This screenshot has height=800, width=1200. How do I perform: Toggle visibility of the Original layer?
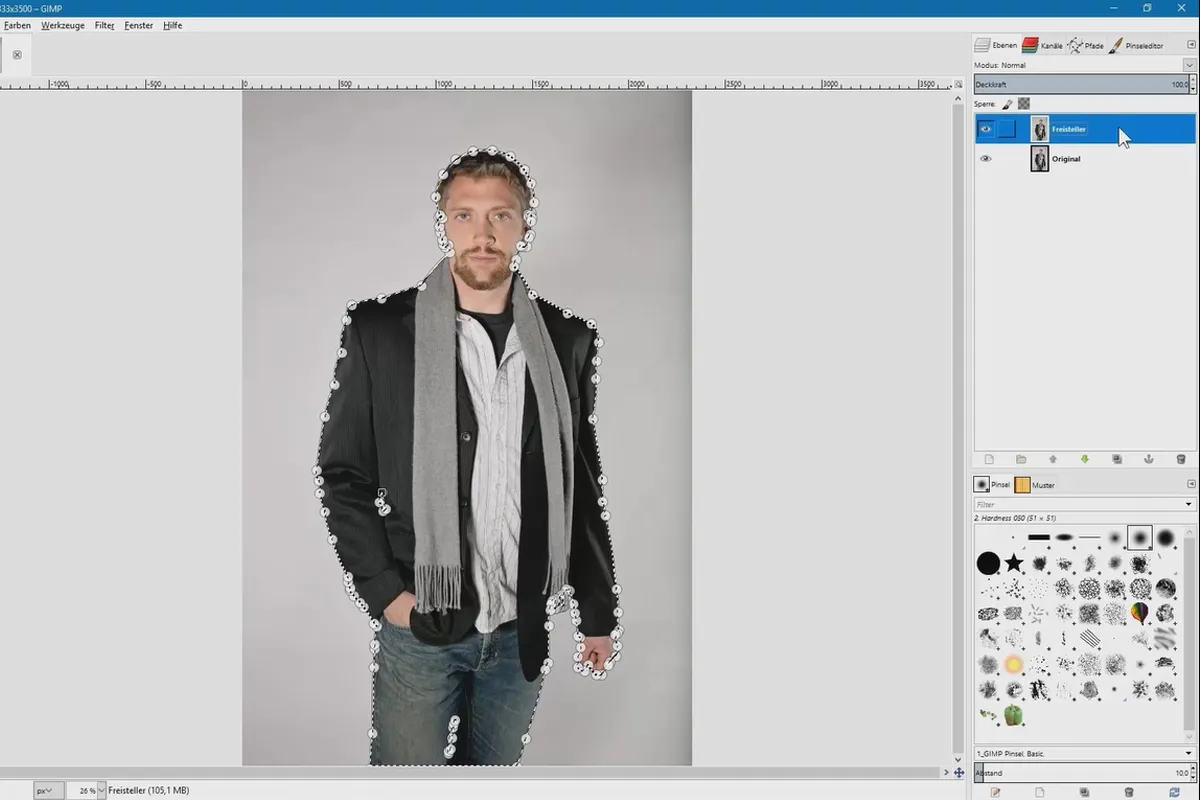tap(986, 159)
